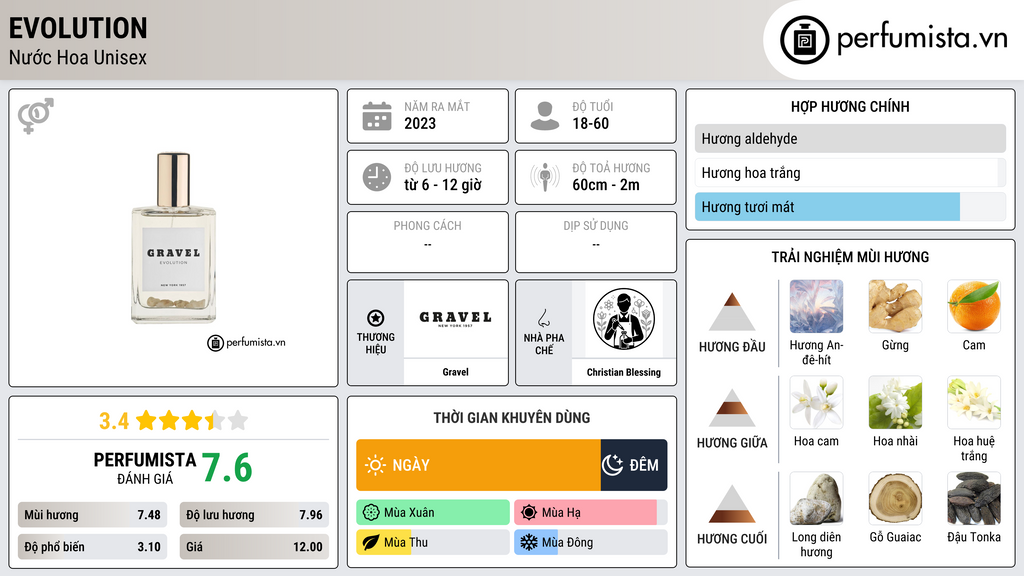Open the Hoa huệ trắng note image
Image resolution: width=1024 pixels, height=576 pixels.
974,402
